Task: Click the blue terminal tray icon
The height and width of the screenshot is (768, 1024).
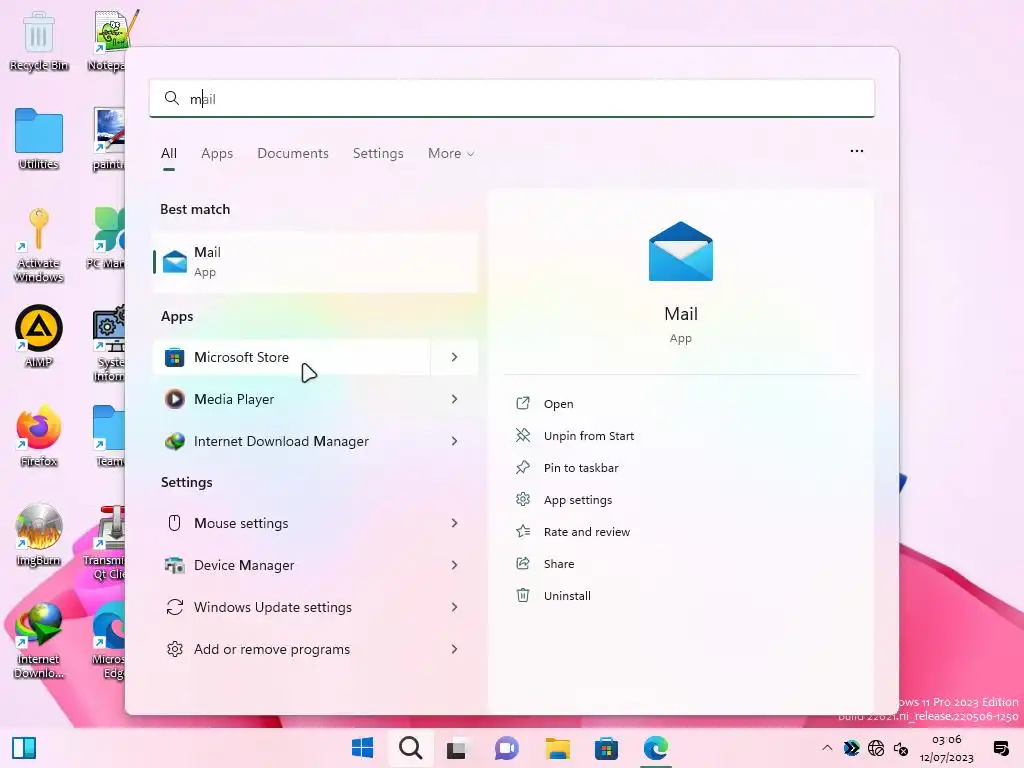Action: click(851, 748)
